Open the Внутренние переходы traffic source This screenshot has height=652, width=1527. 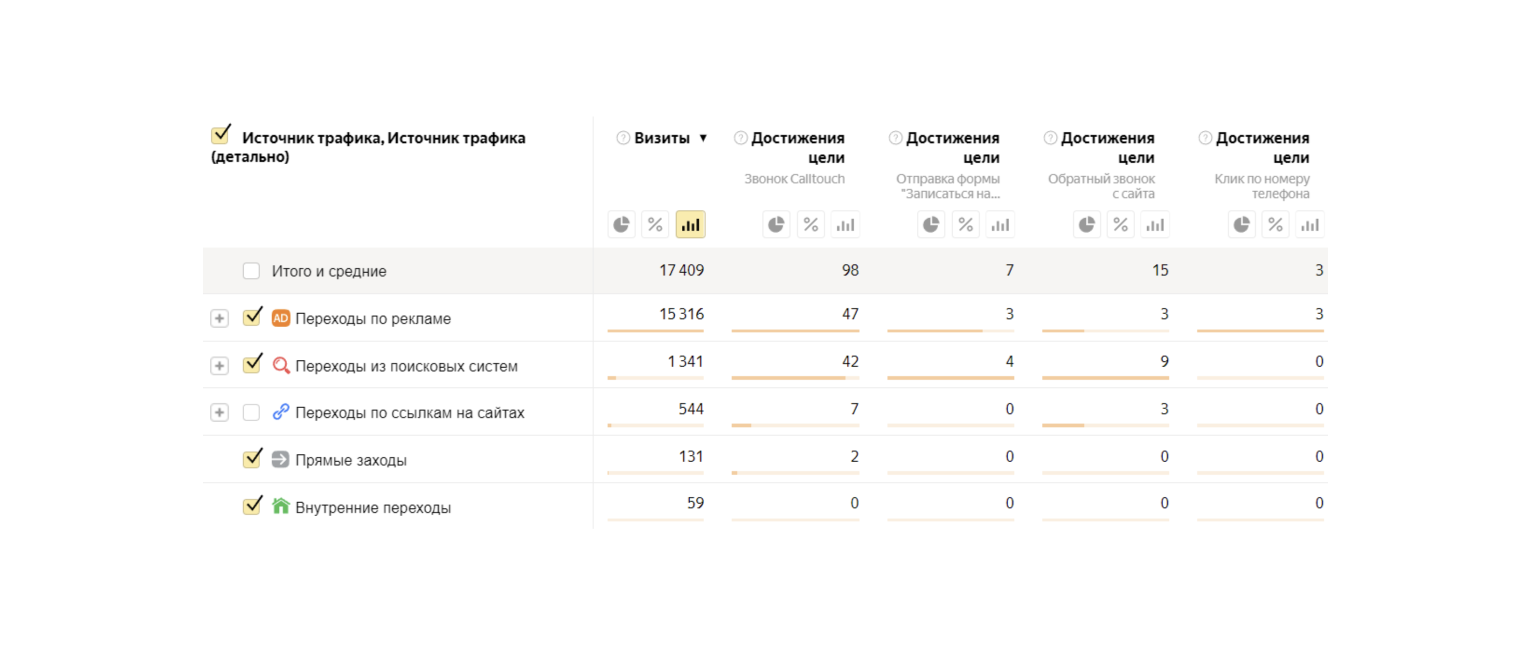[x=372, y=507]
